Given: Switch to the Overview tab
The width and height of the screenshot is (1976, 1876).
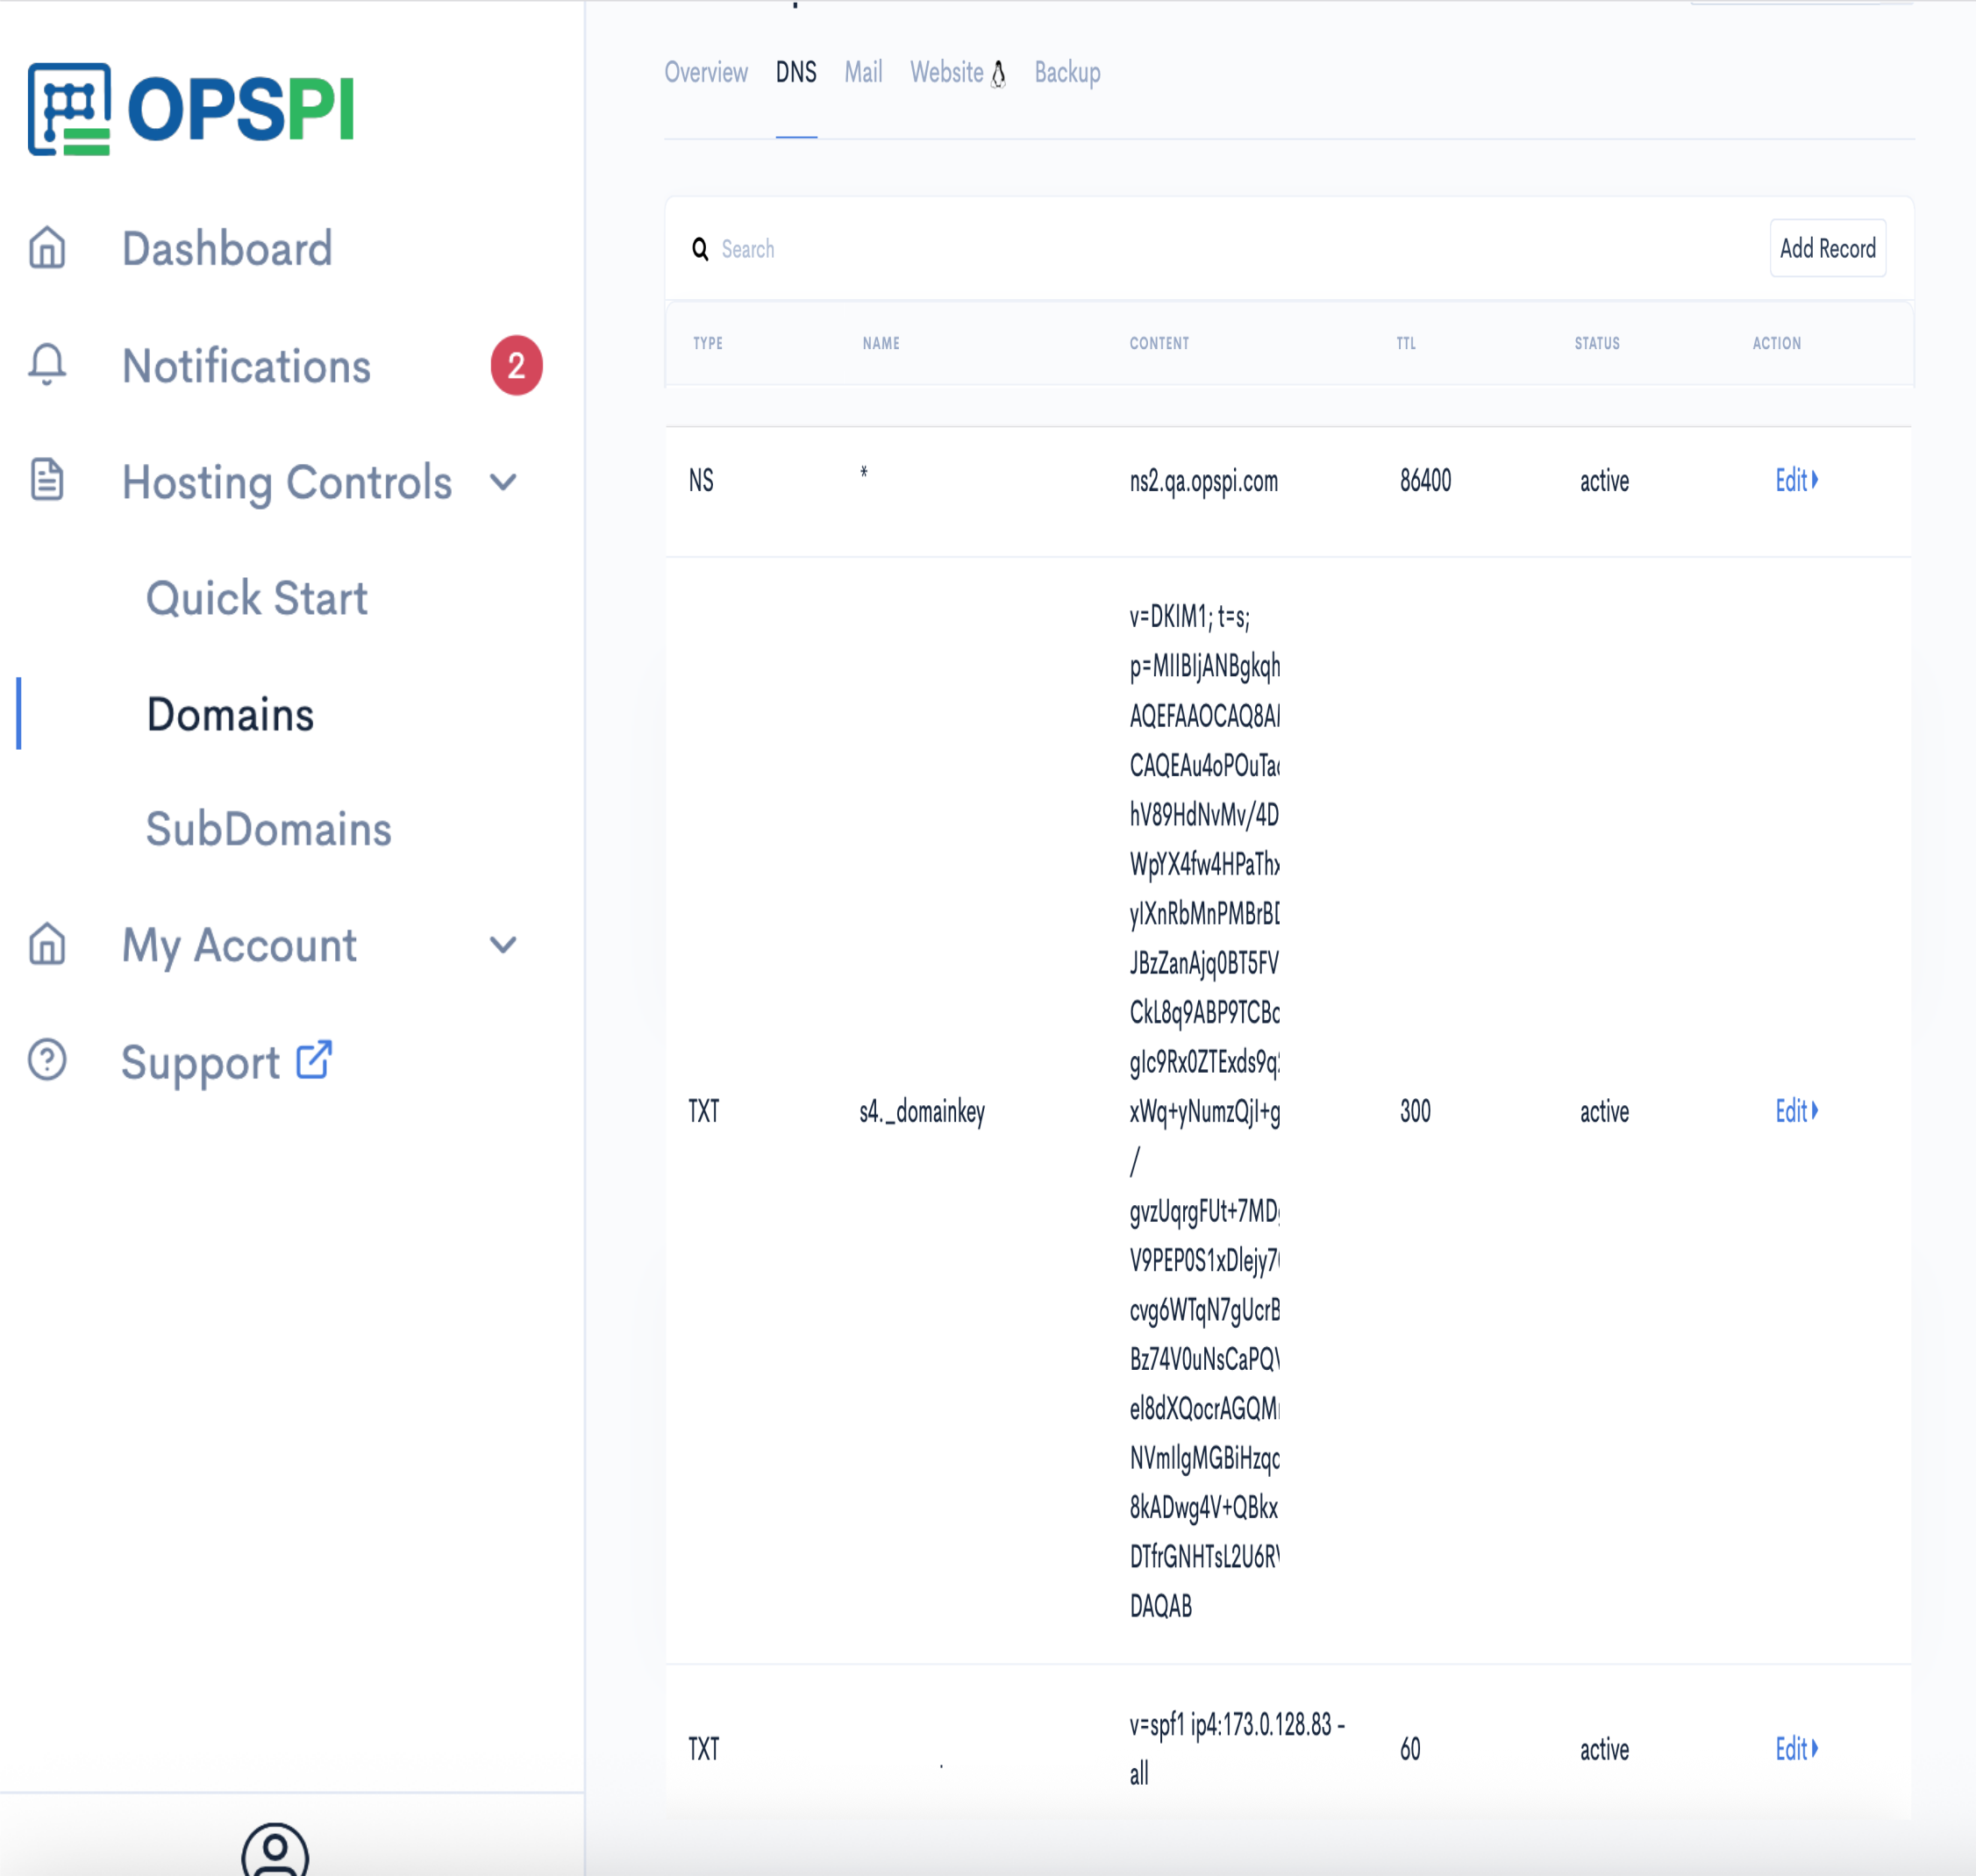Looking at the screenshot, I should tap(706, 73).
